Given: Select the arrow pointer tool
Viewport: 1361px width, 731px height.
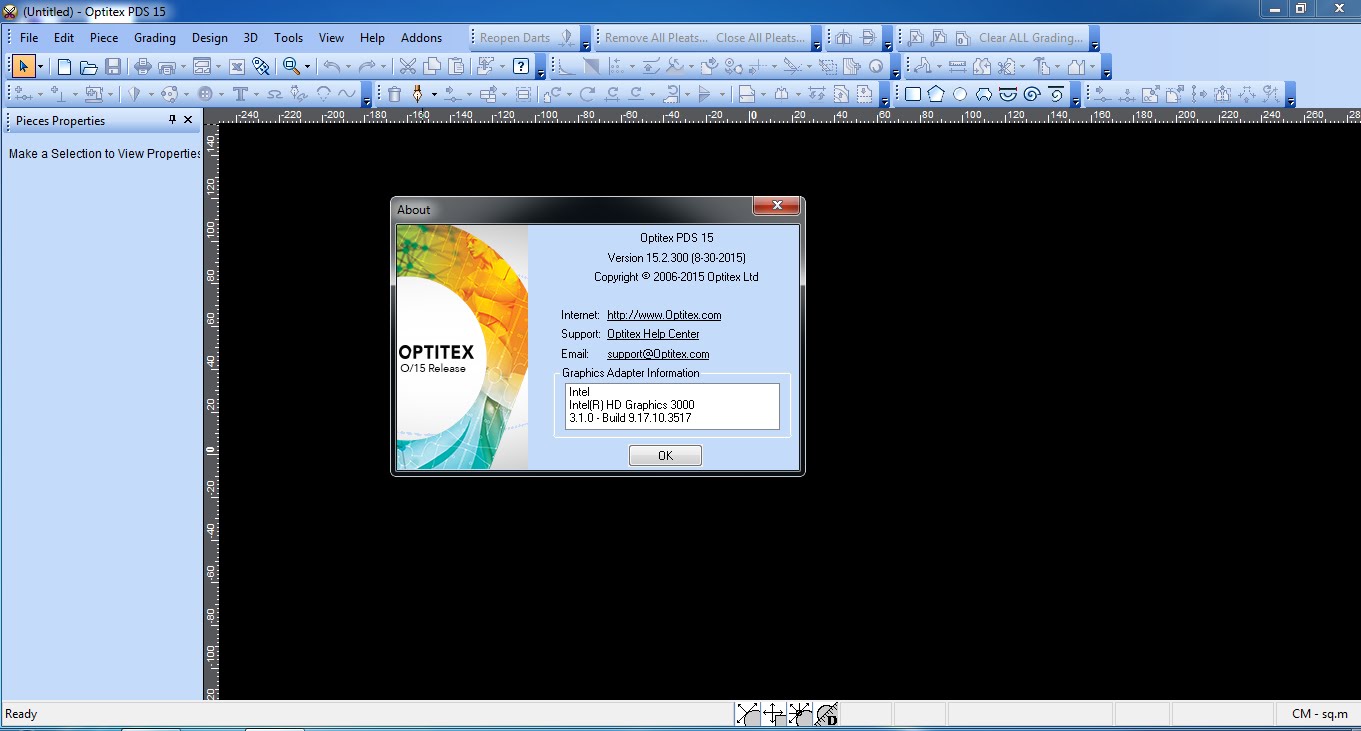Looking at the screenshot, I should click(24, 67).
